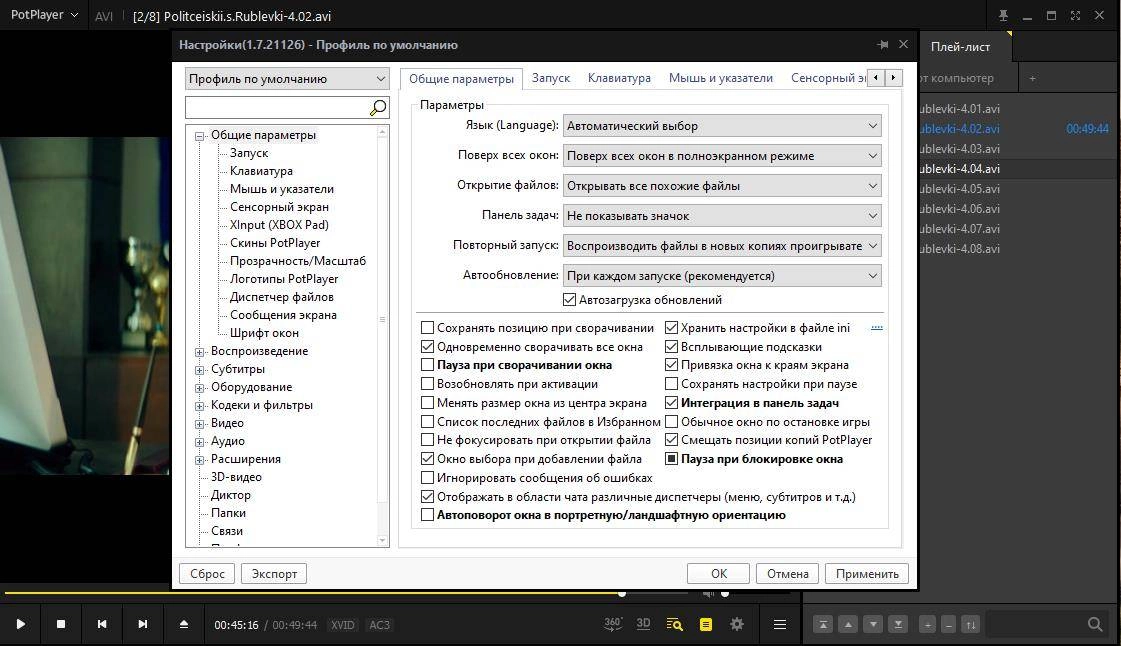The height and width of the screenshot is (646, 1121).
Task: Enable Пауза при сворачивании окна
Action: click(x=428, y=364)
